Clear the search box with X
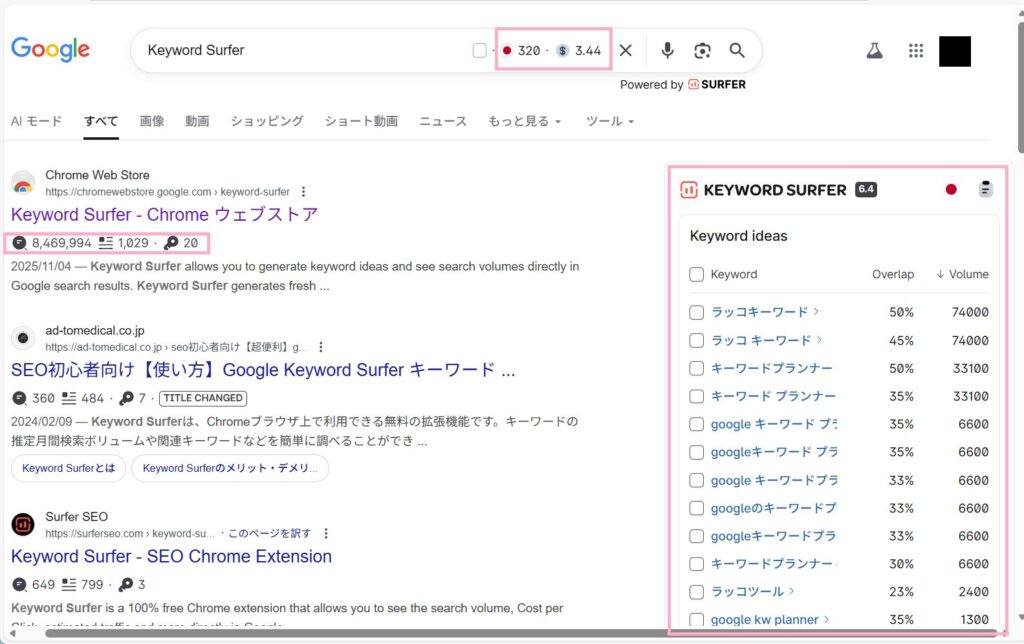 pyautogui.click(x=625, y=51)
